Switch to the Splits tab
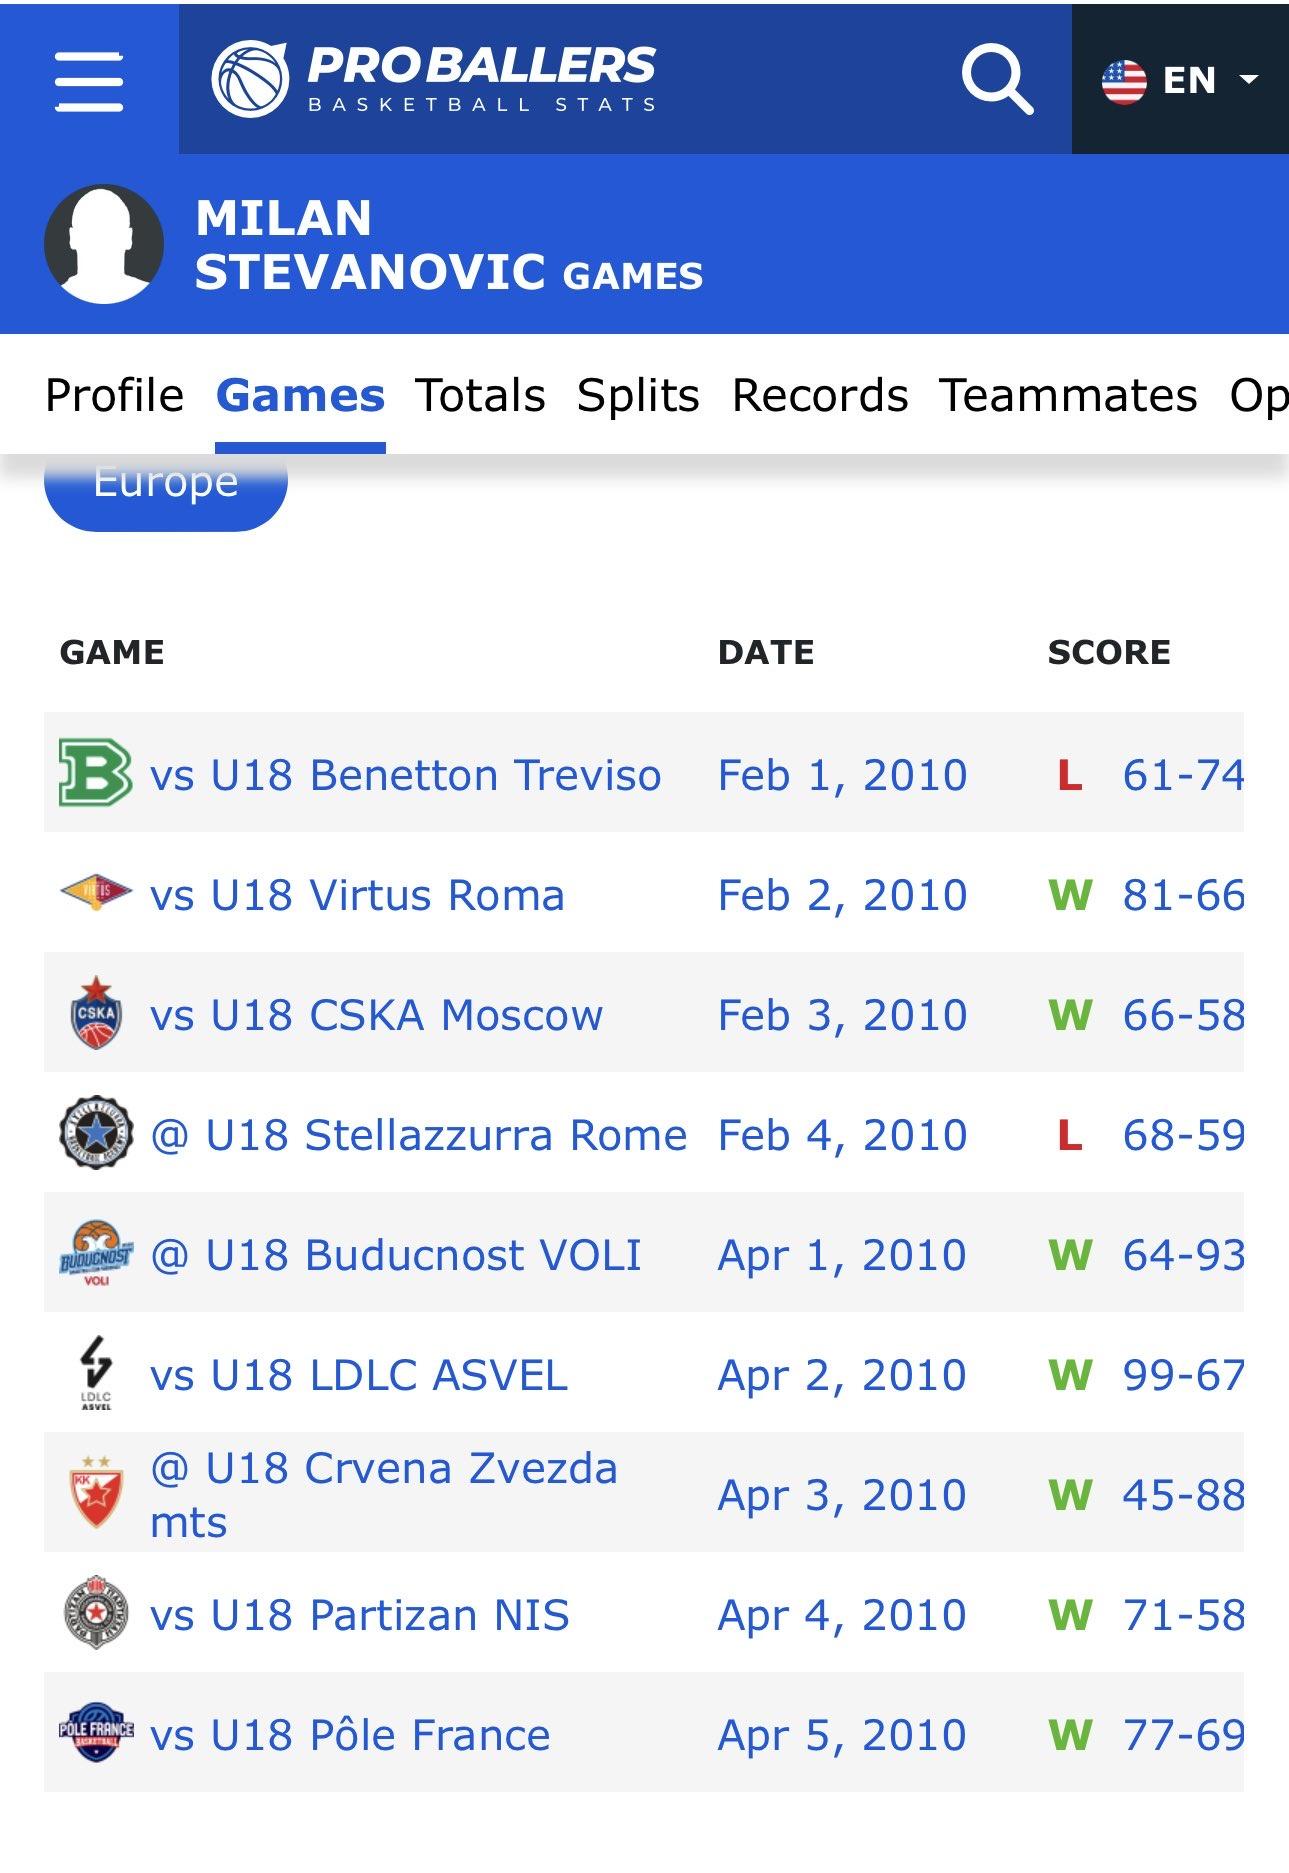1289x1873 pixels. pyautogui.click(x=638, y=395)
